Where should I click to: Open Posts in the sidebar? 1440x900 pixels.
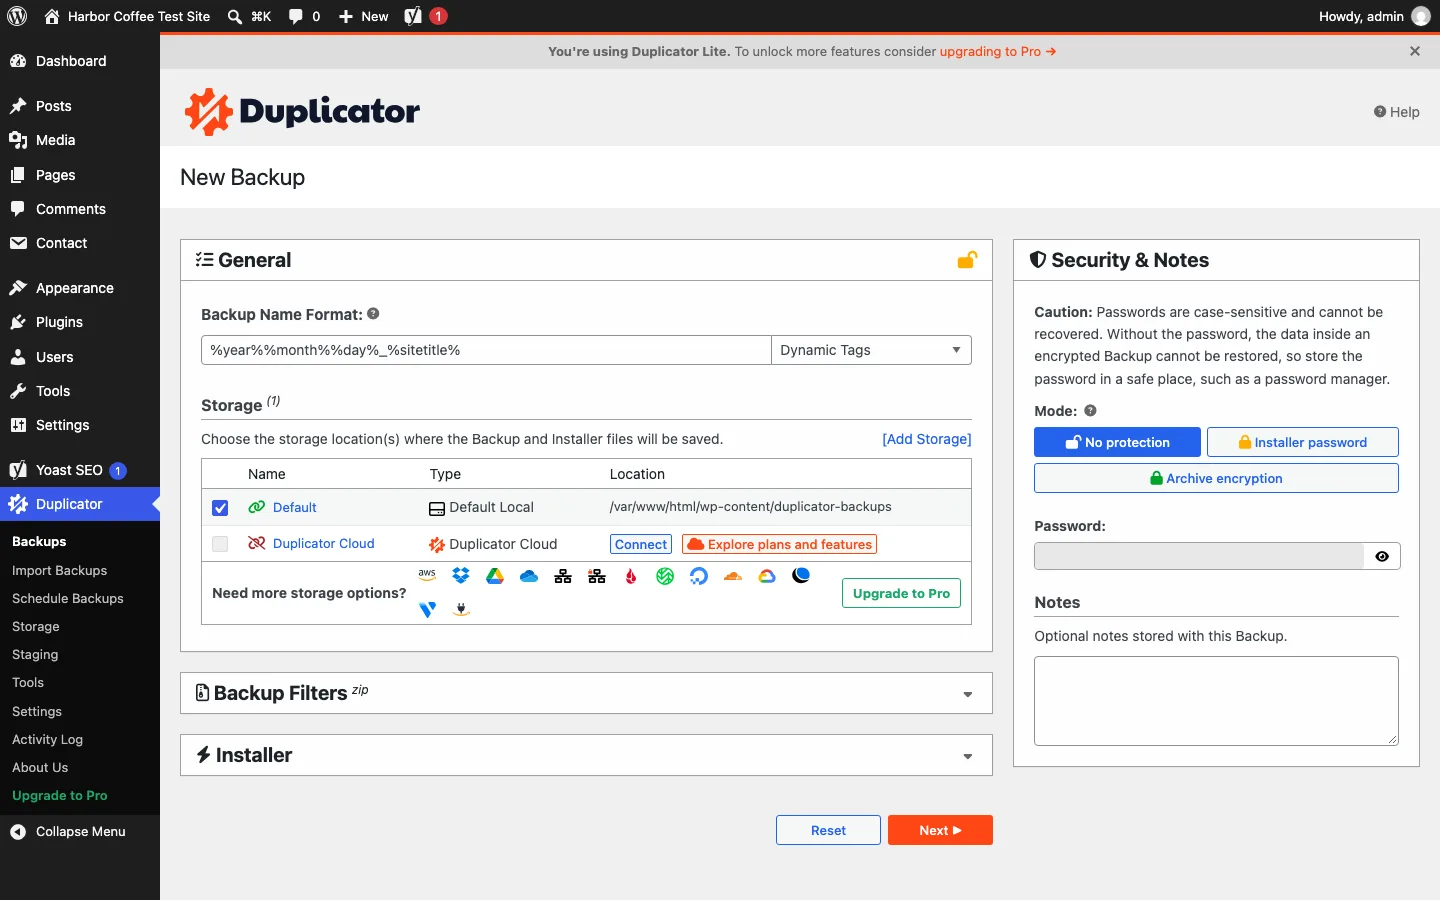point(80,106)
